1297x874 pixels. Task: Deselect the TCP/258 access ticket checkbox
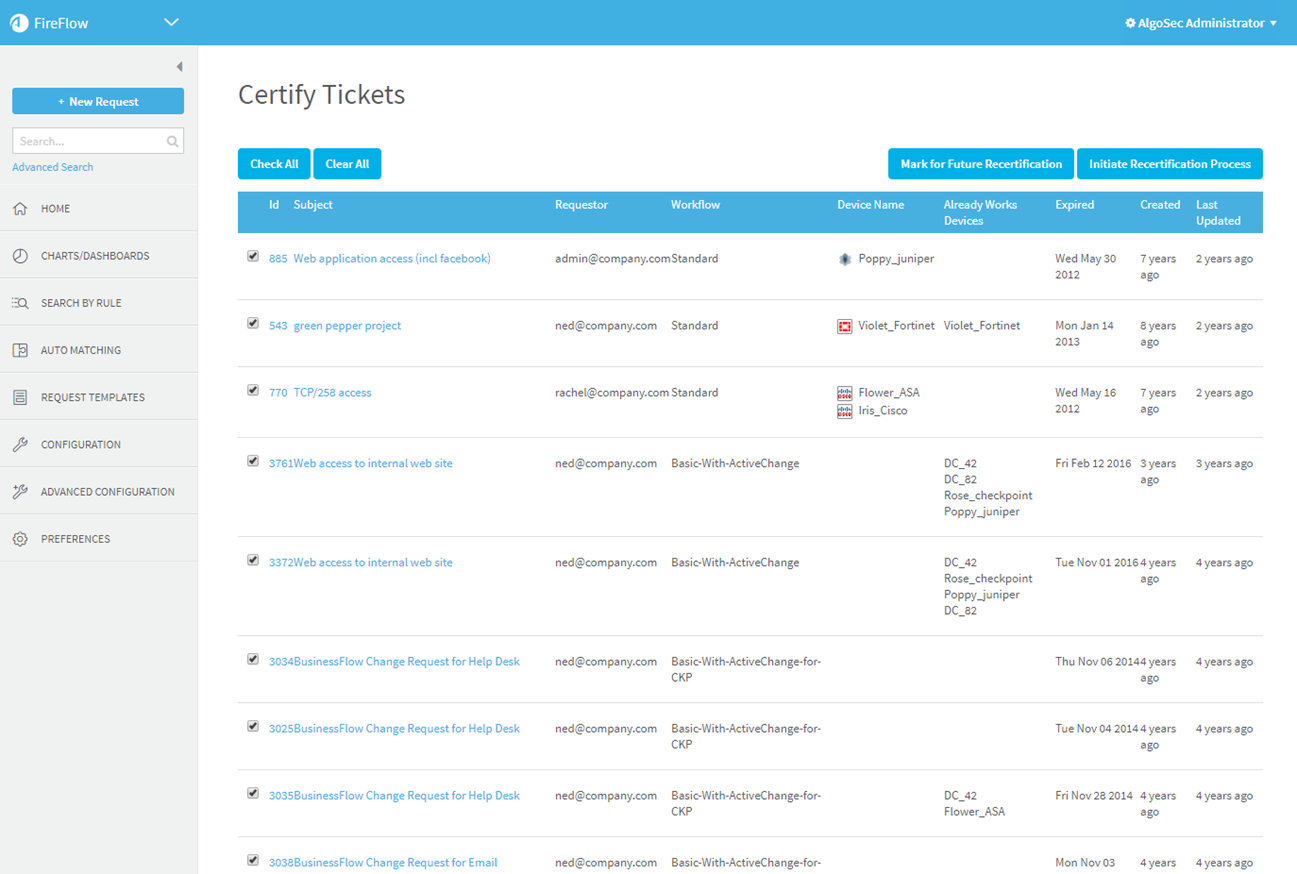(253, 391)
